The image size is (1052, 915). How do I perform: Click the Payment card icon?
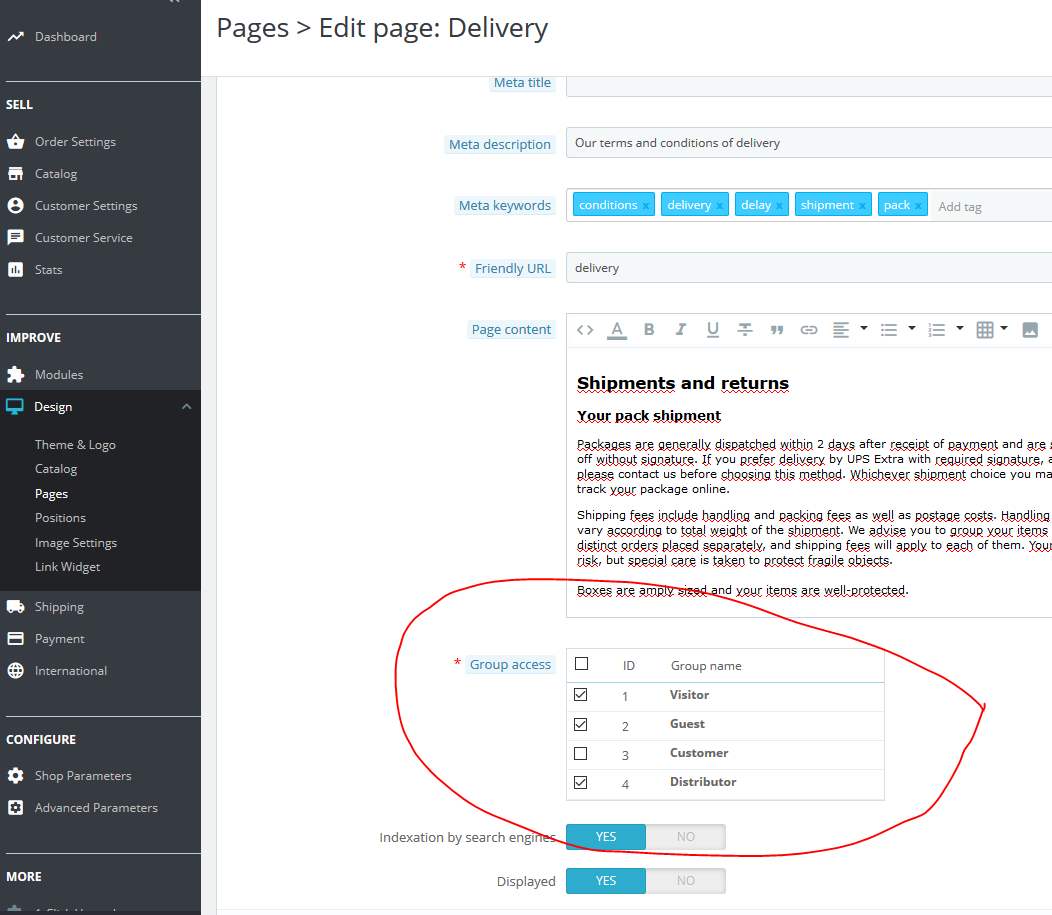[15, 639]
